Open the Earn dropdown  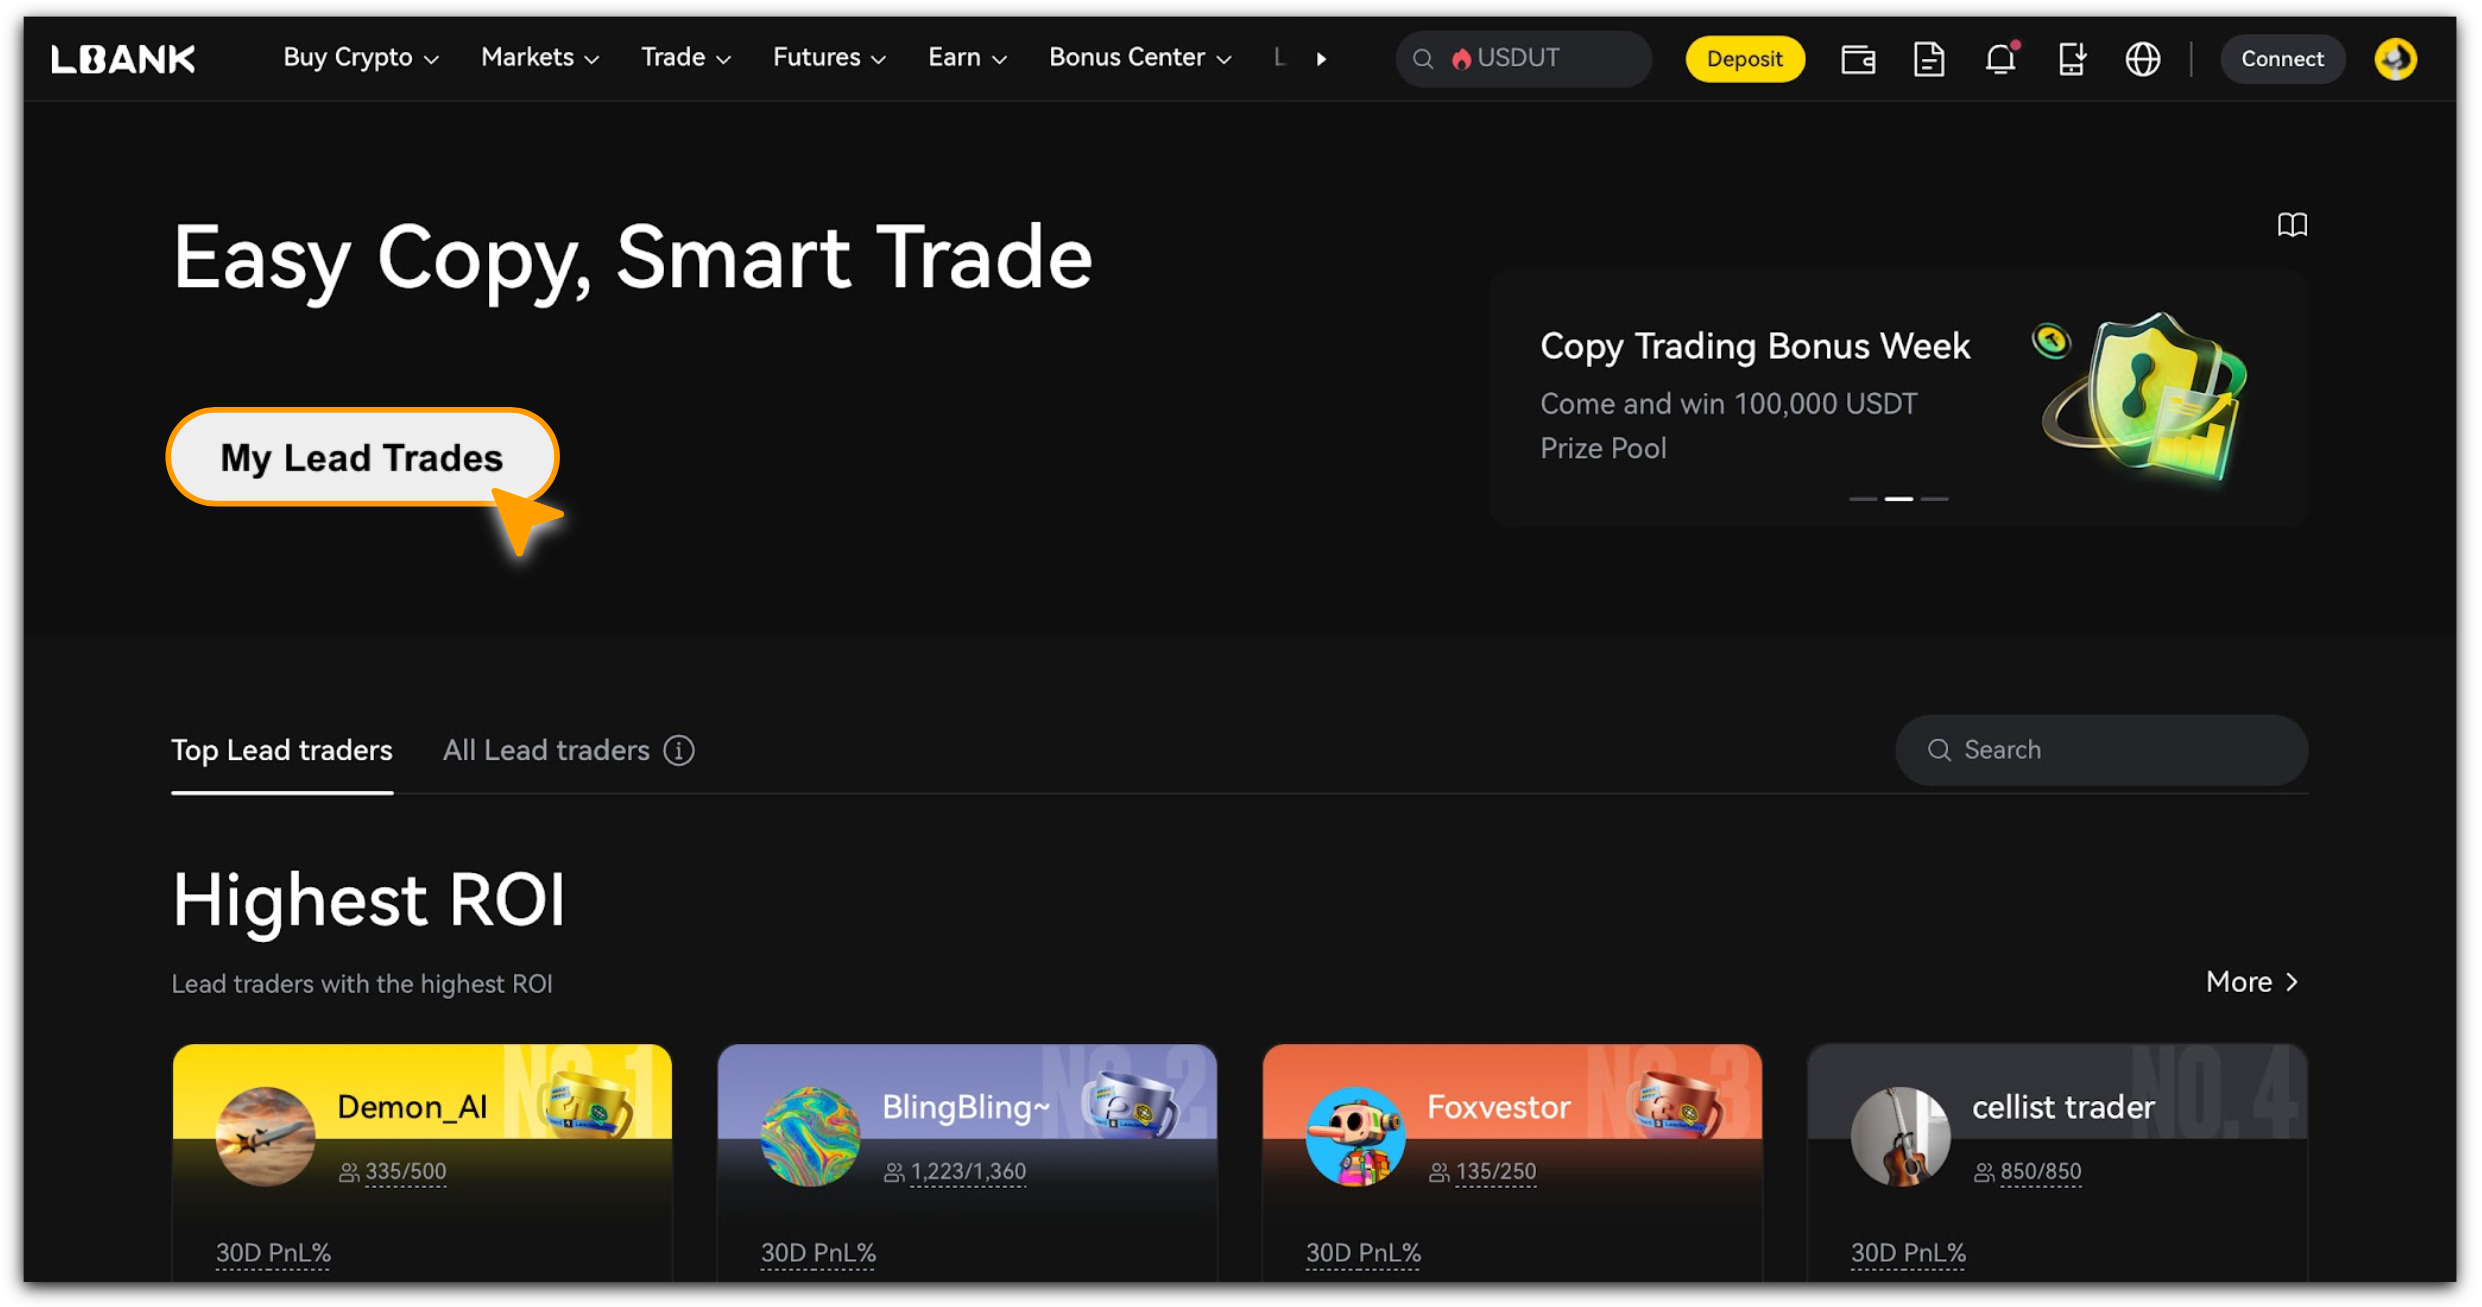(x=967, y=58)
